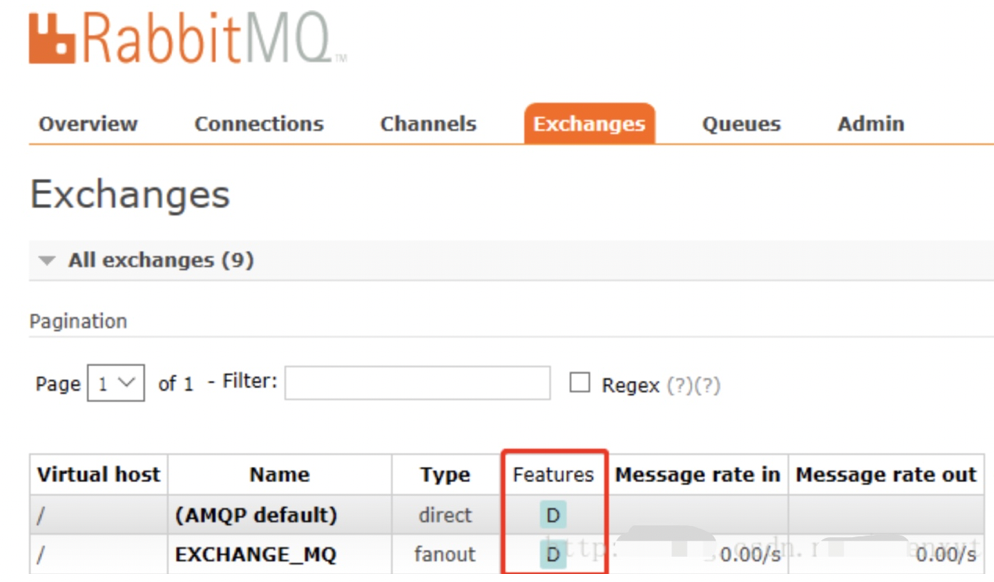Open the Queues tab
The image size is (994, 582).
(x=741, y=124)
